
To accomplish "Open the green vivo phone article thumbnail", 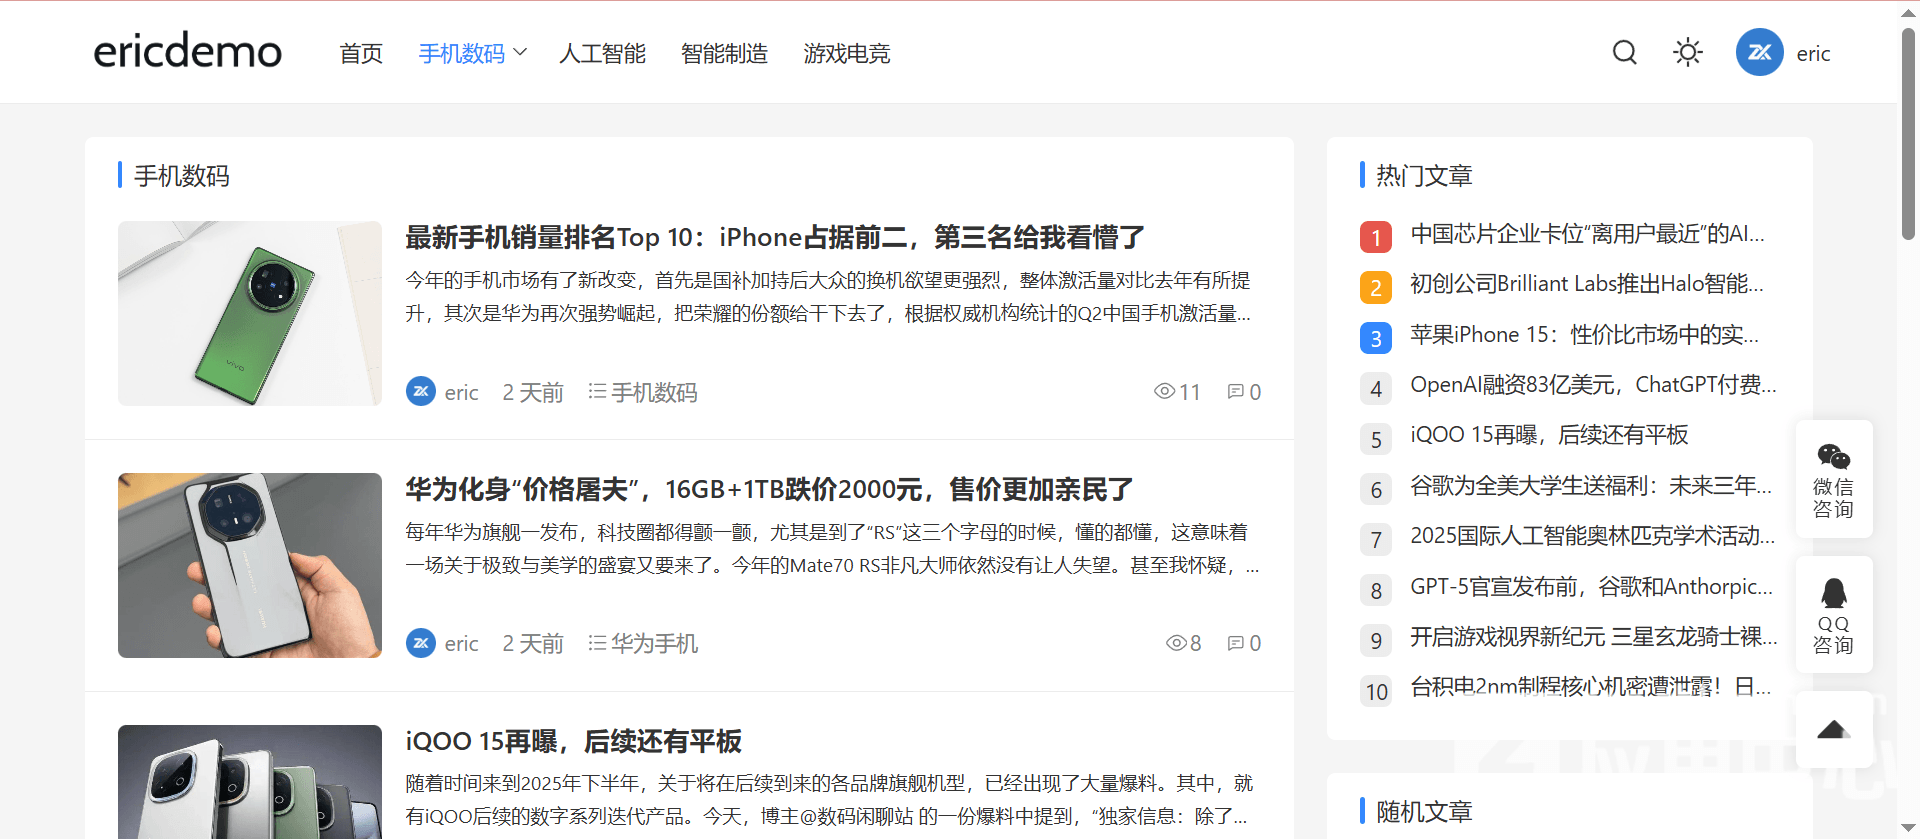I will tap(250, 313).
